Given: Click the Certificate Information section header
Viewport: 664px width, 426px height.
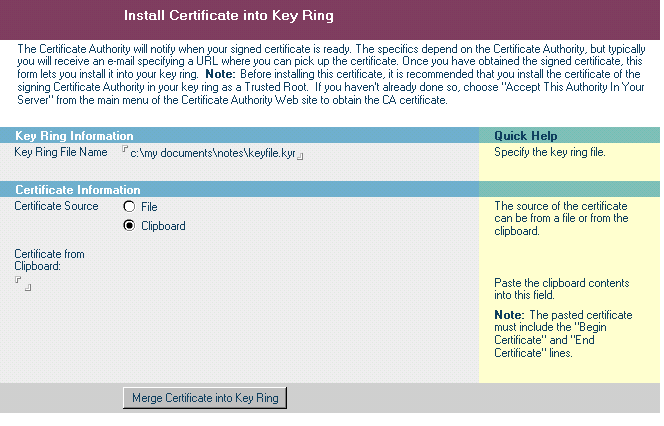Looking at the screenshot, I should (78, 190).
